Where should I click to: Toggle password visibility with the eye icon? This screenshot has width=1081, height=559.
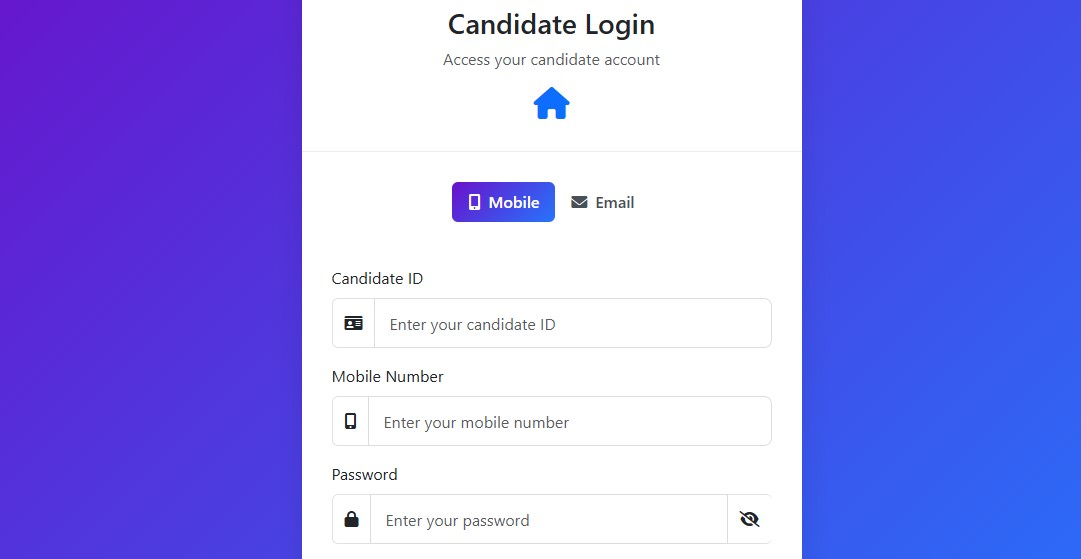click(749, 519)
